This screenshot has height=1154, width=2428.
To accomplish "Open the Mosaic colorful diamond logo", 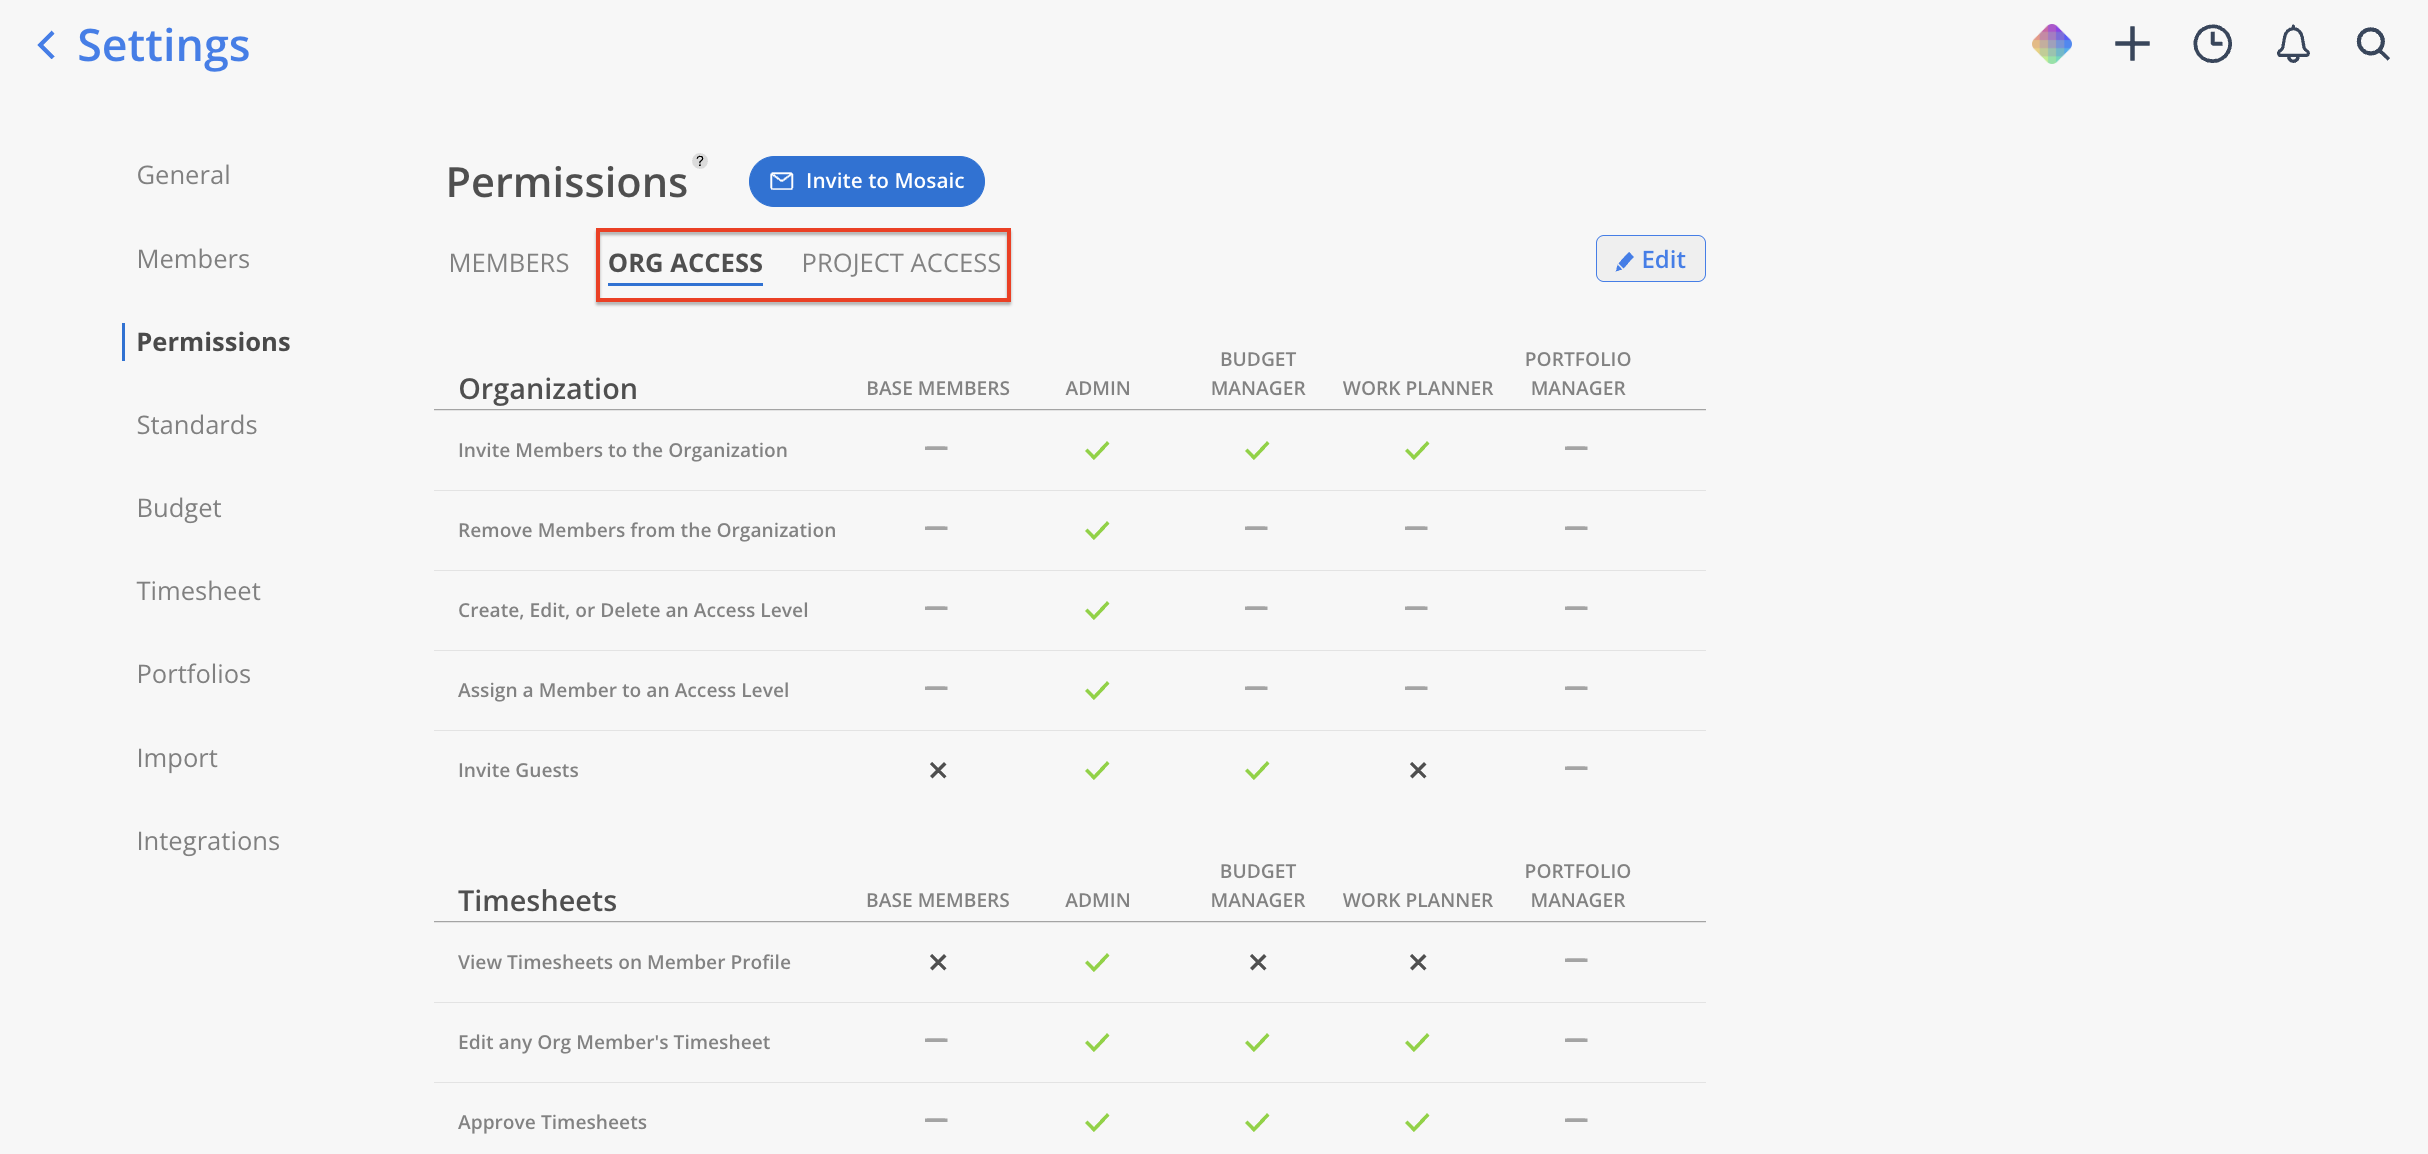I will (x=2052, y=44).
